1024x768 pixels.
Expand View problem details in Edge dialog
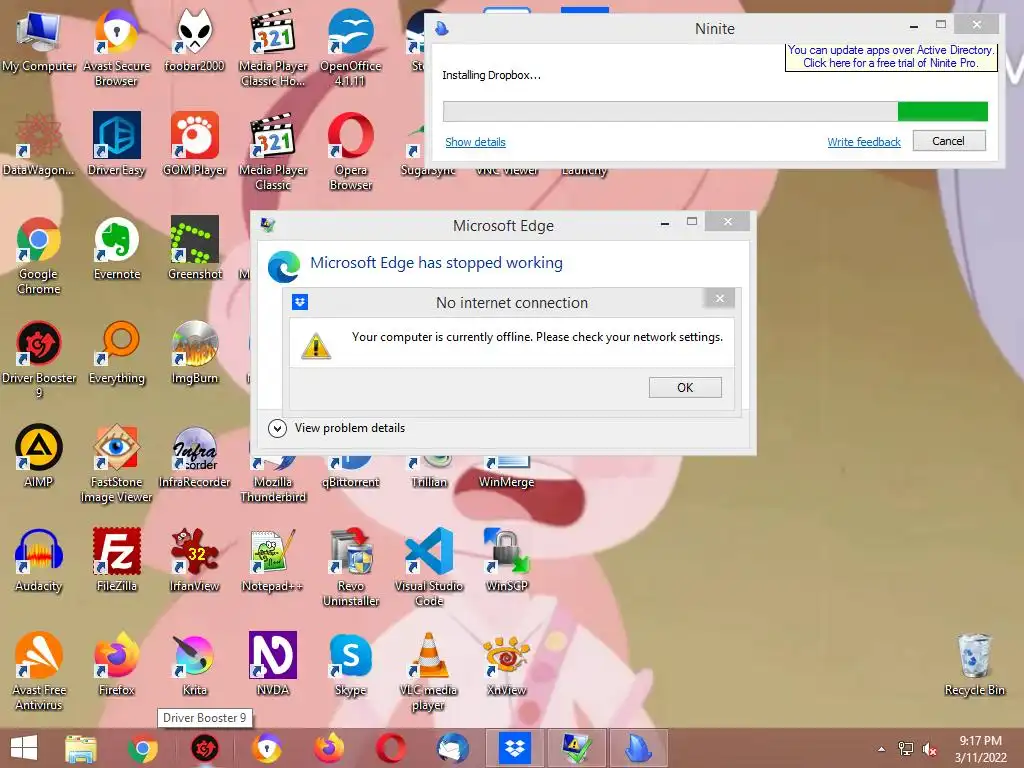click(337, 428)
